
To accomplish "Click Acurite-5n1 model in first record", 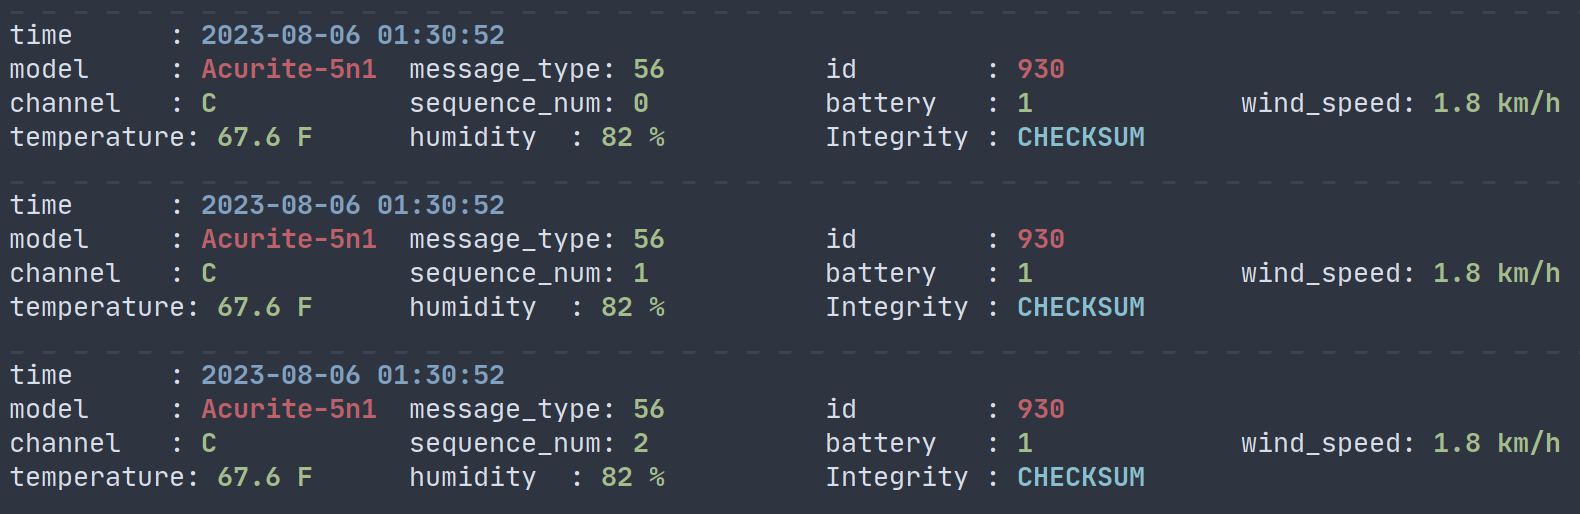I will tap(289, 69).
